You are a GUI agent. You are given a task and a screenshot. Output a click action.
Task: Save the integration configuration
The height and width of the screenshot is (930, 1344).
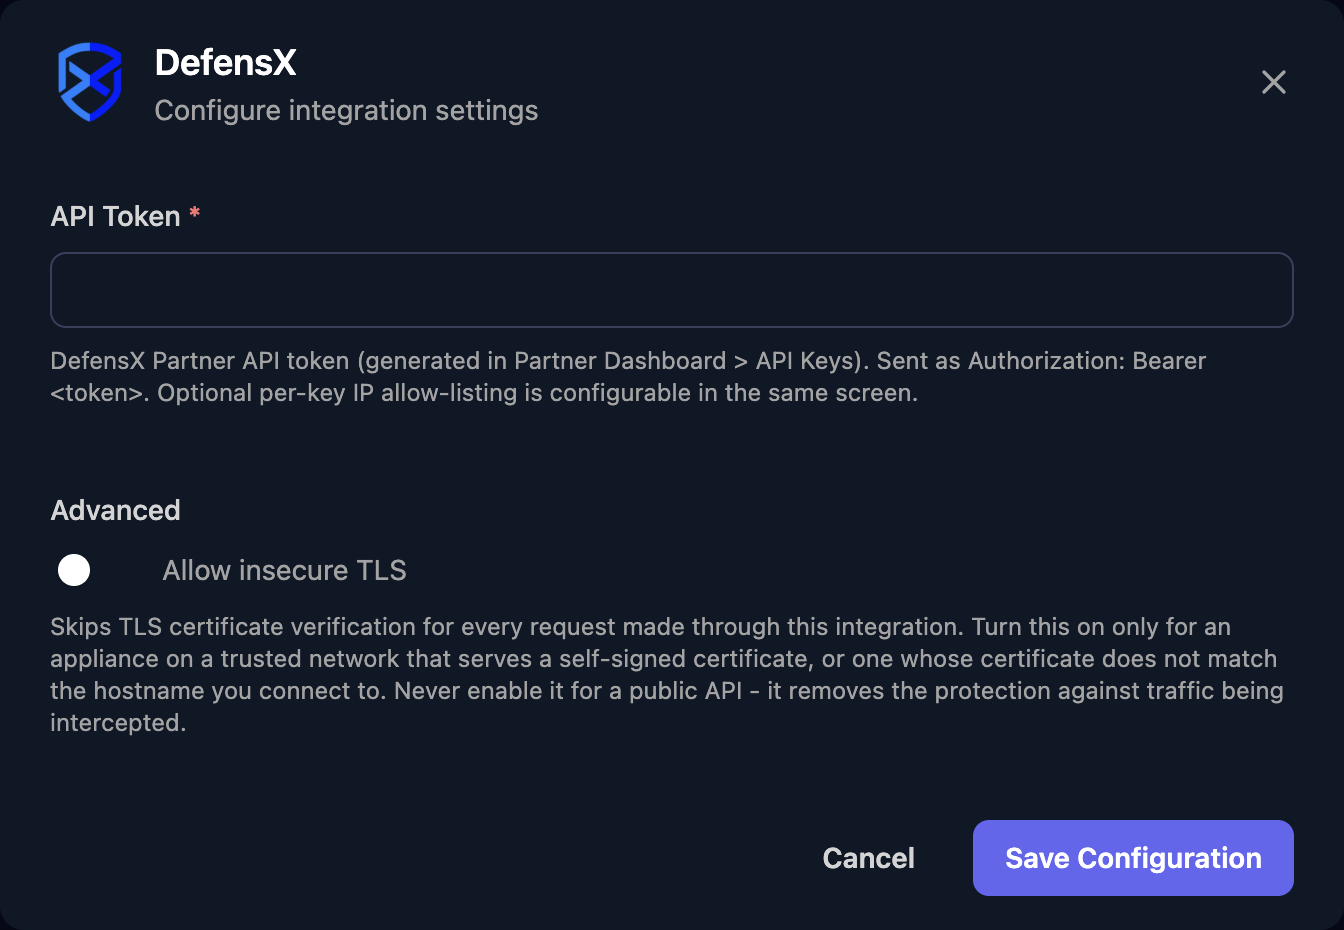pos(1133,858)
